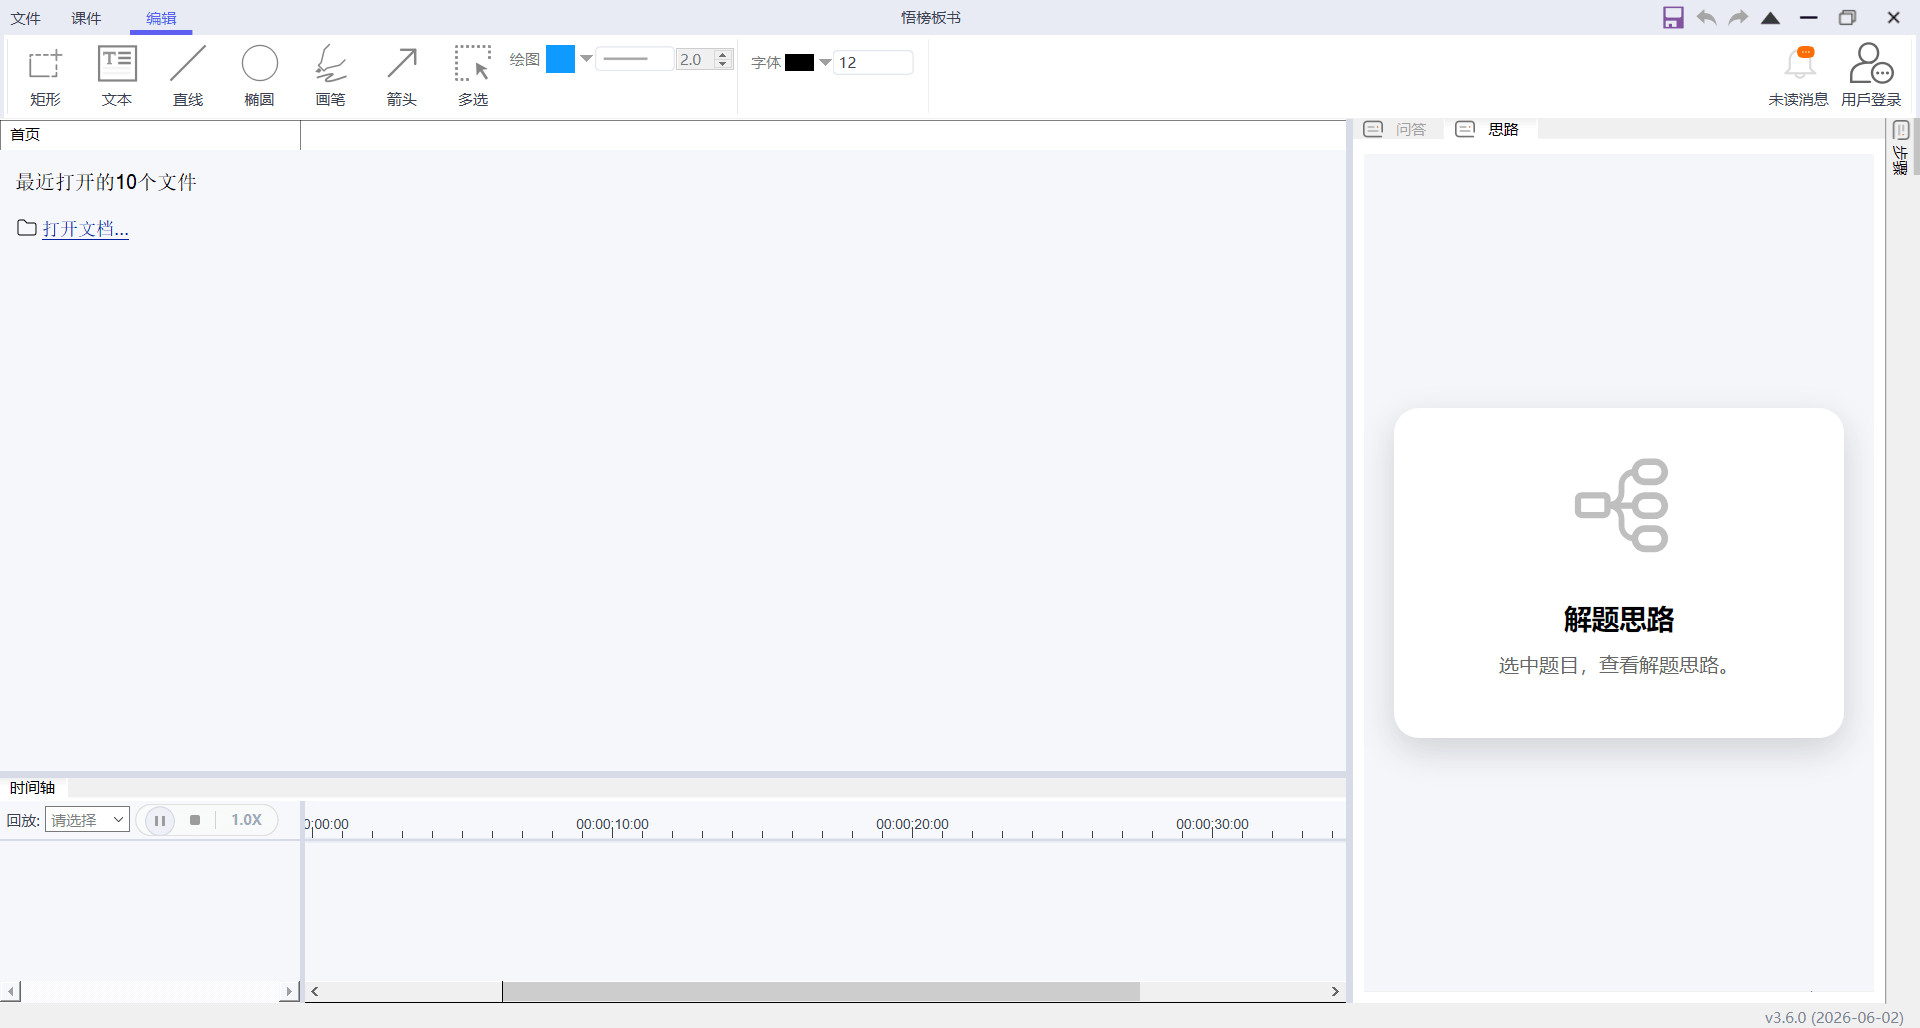The height and width of the screenshot is (1028, 1920).
Task: Open 用户登录 user login
Action: [1871, 76]
